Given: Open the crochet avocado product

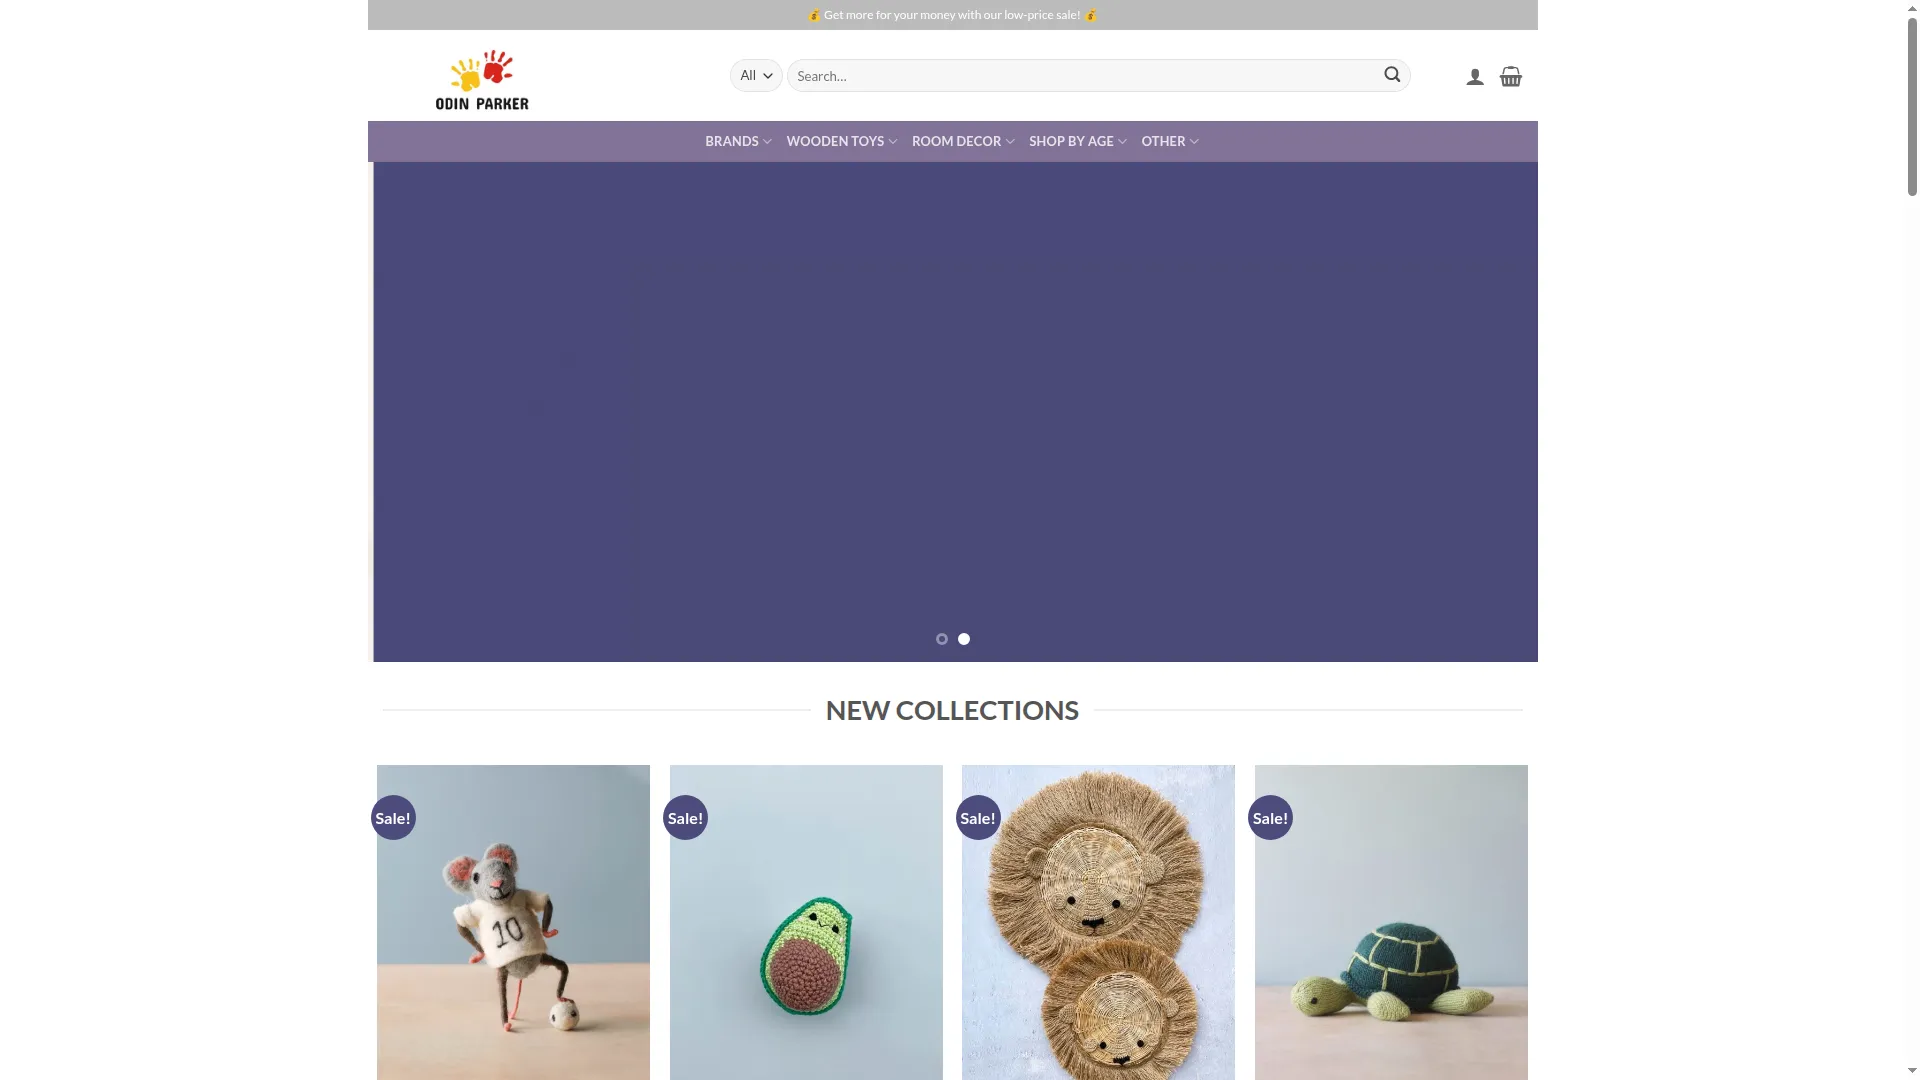Looking at the screenshot, I should coord(806,922).
